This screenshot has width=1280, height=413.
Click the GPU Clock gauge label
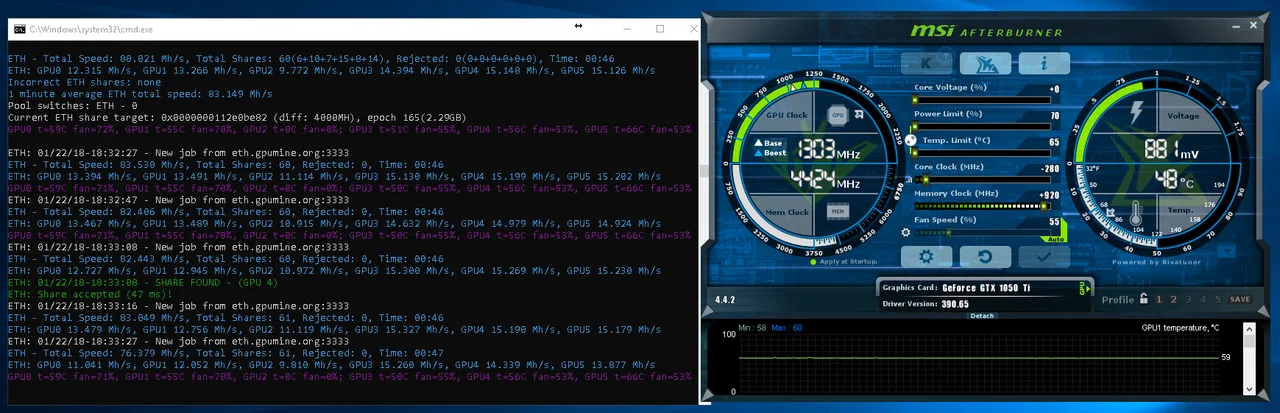point(787,116)
